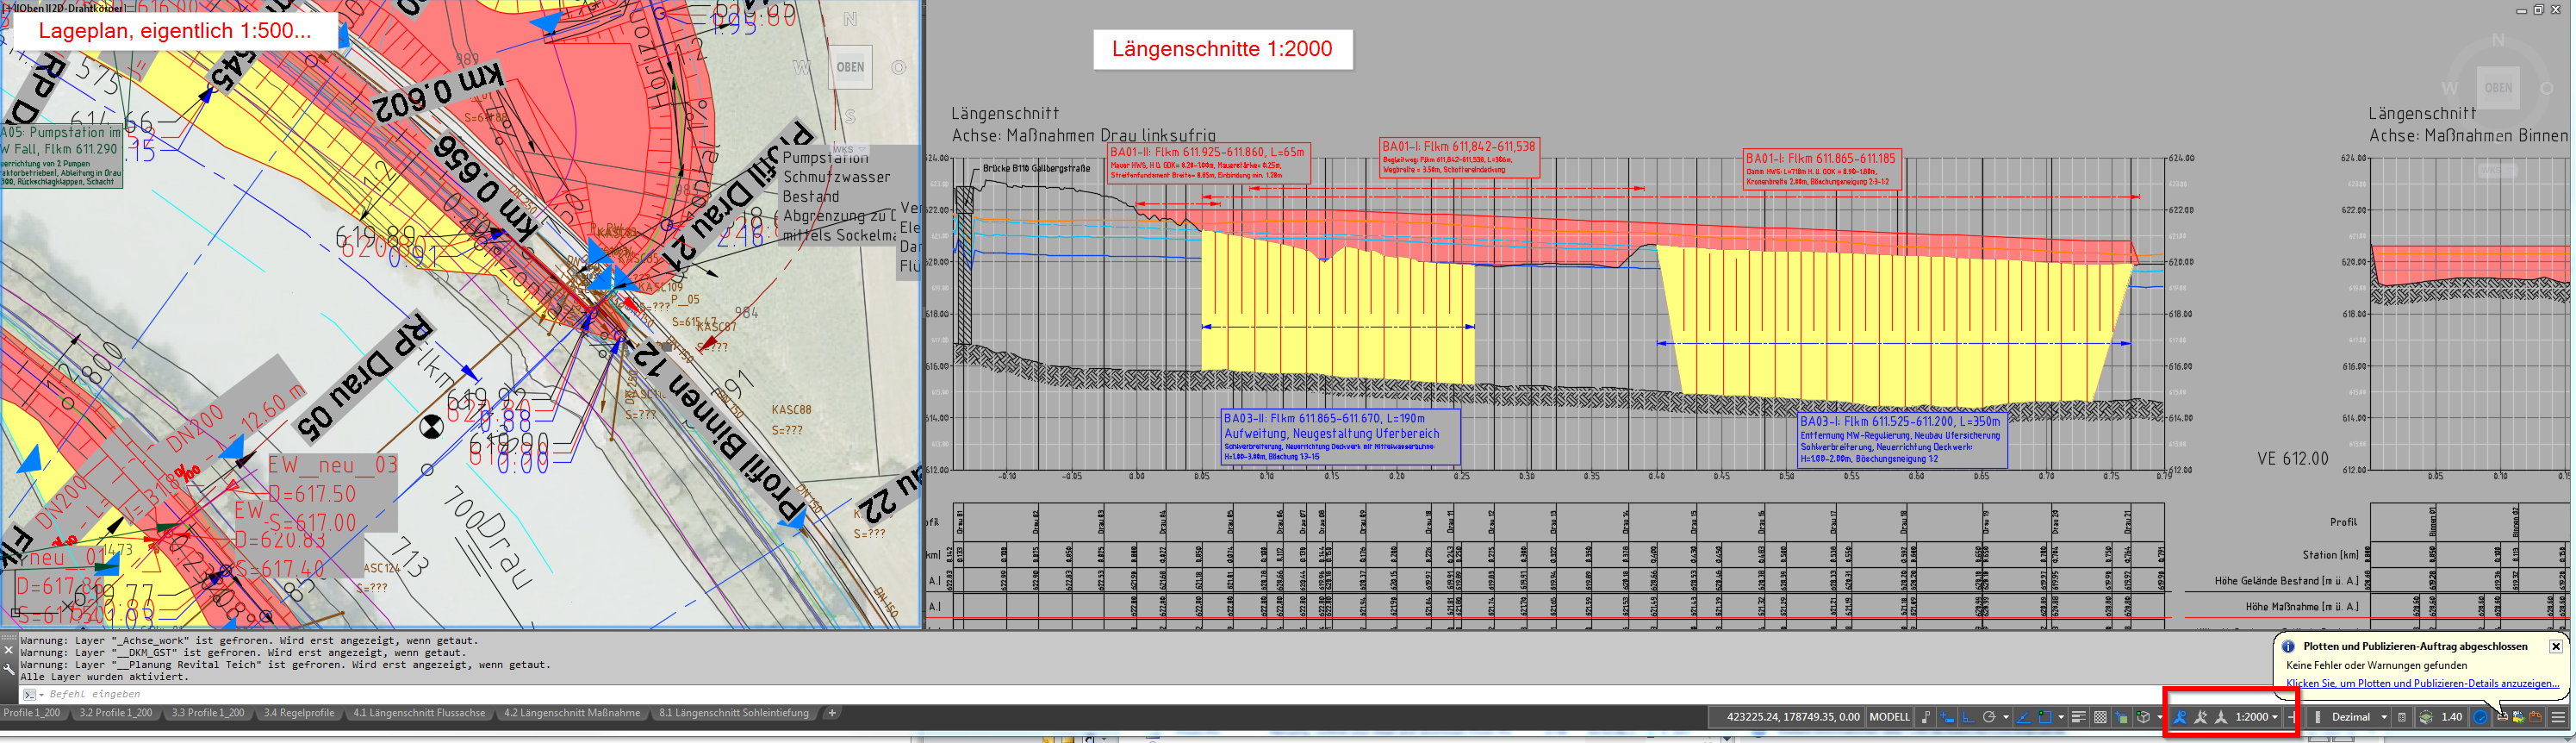Click the 'VE 612.00' text in drawing

pyautogui.click(x=2292, y=459)
